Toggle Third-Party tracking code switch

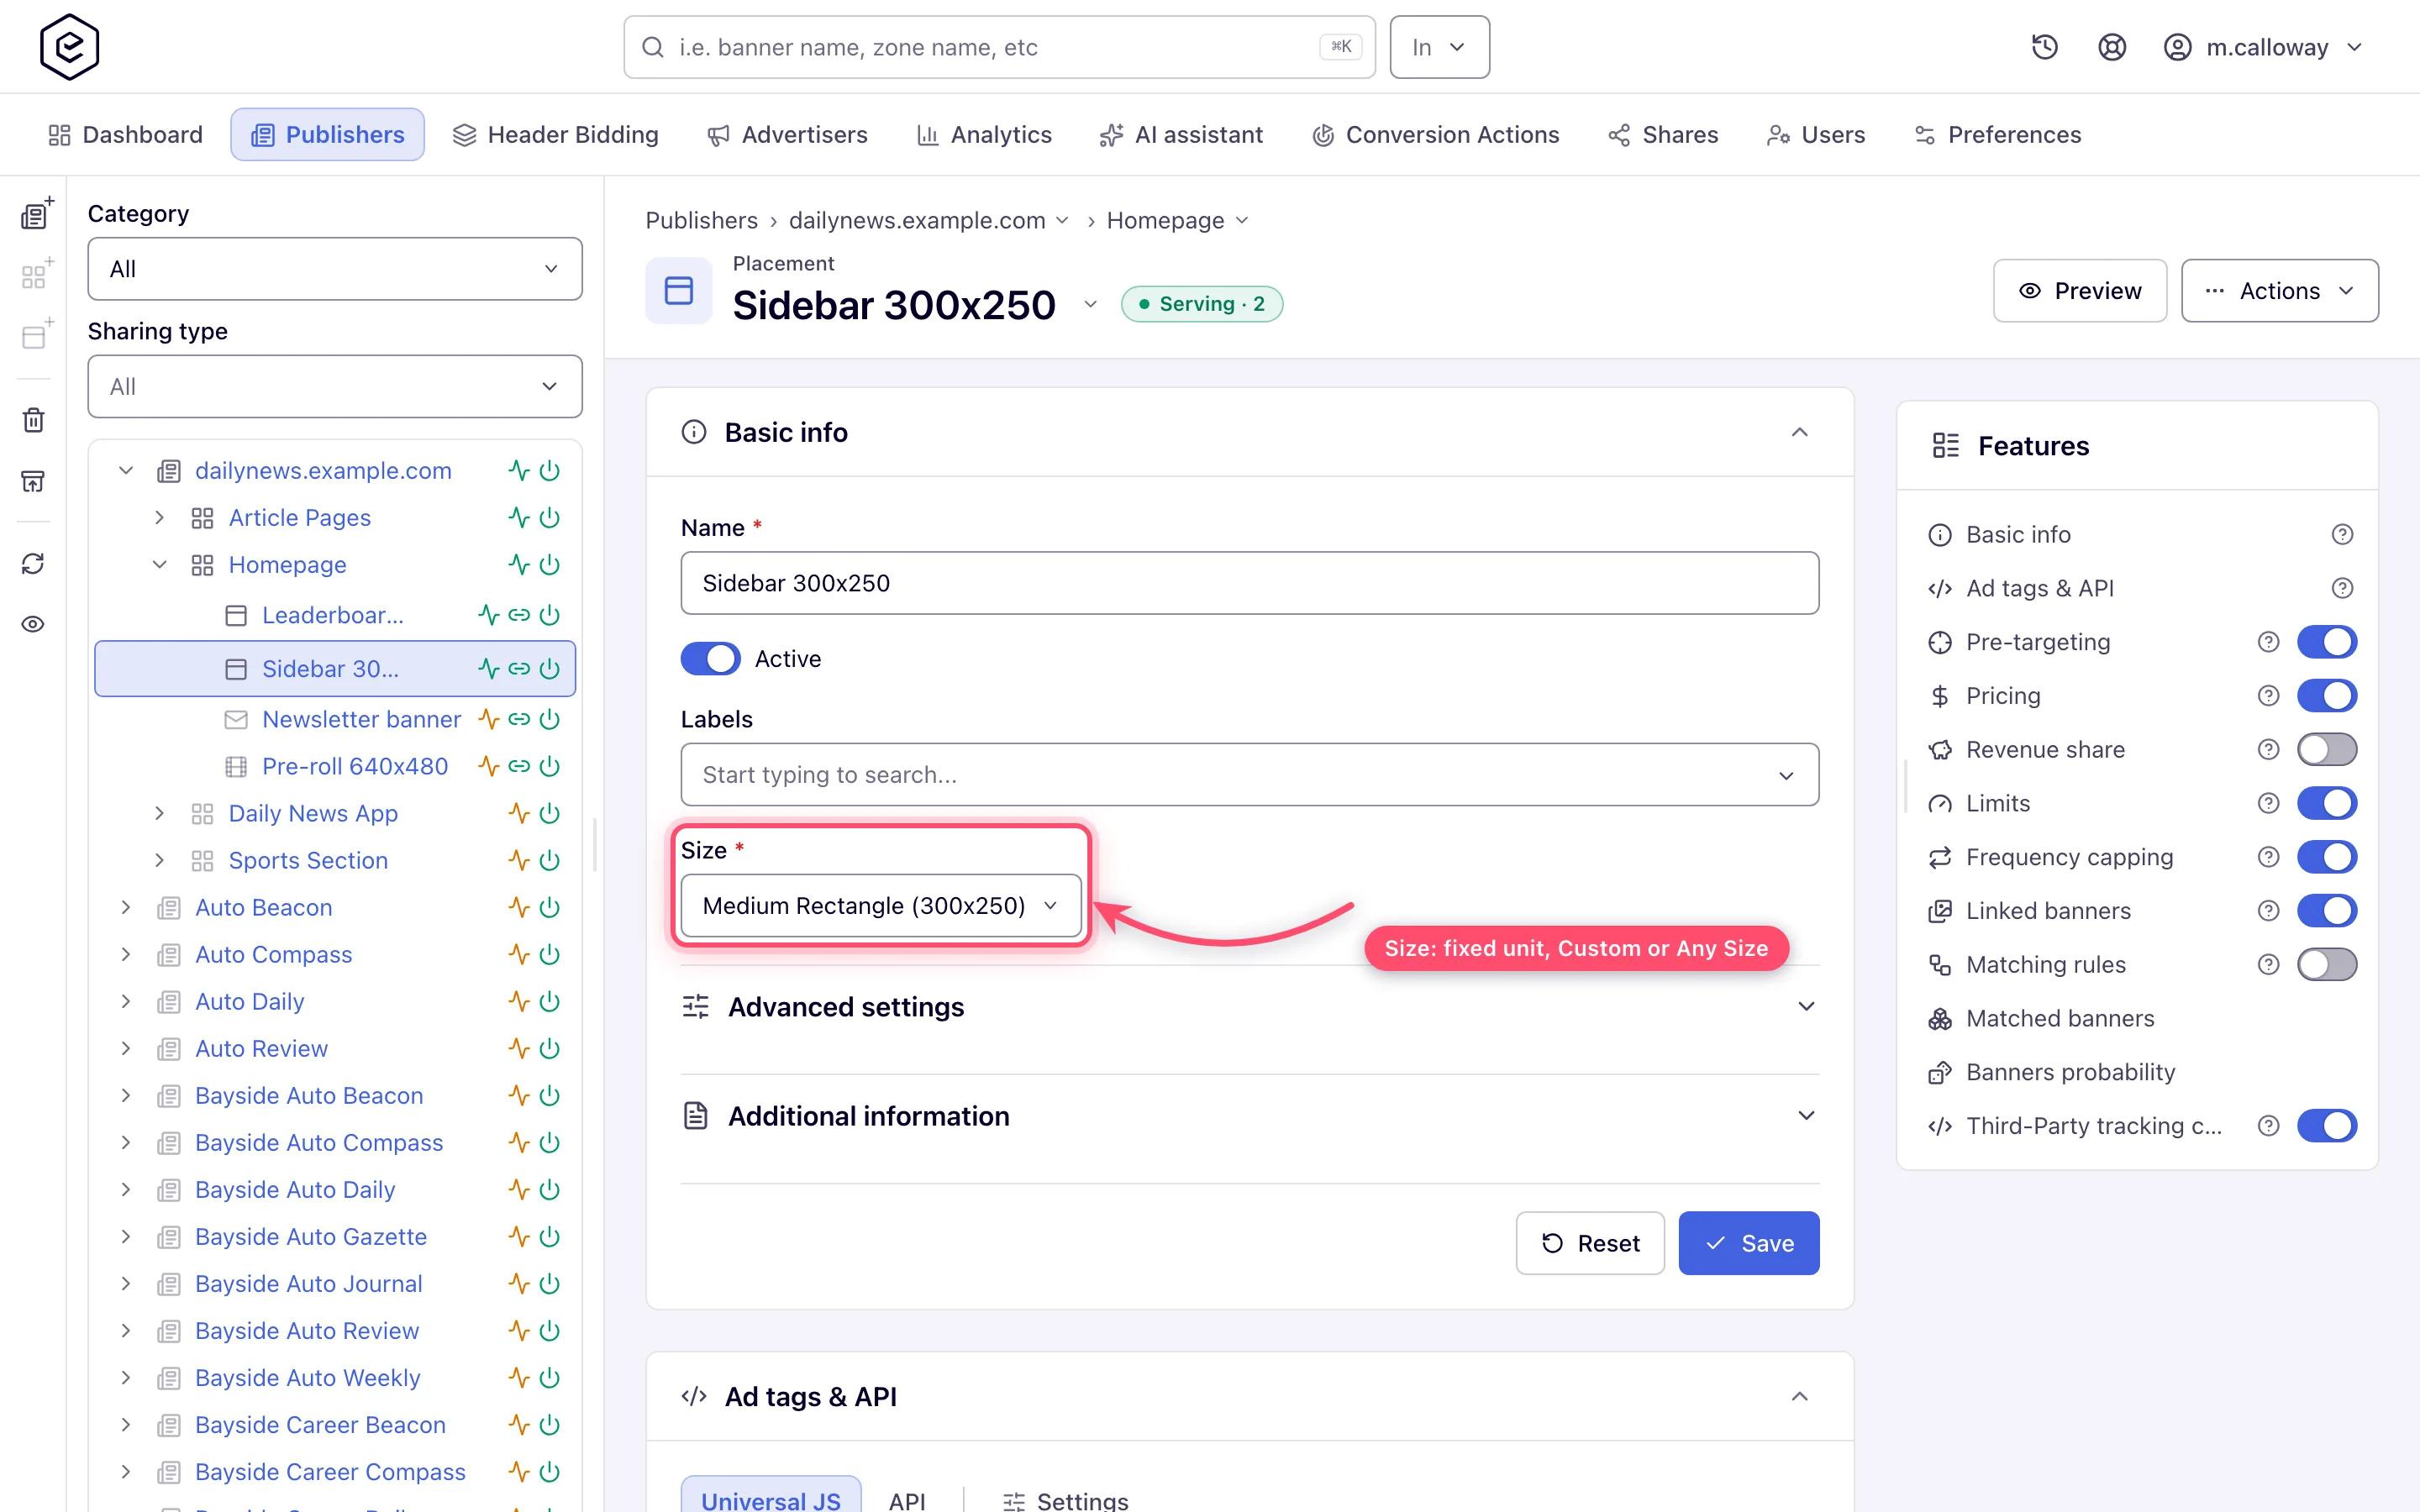[2327, 1126]
